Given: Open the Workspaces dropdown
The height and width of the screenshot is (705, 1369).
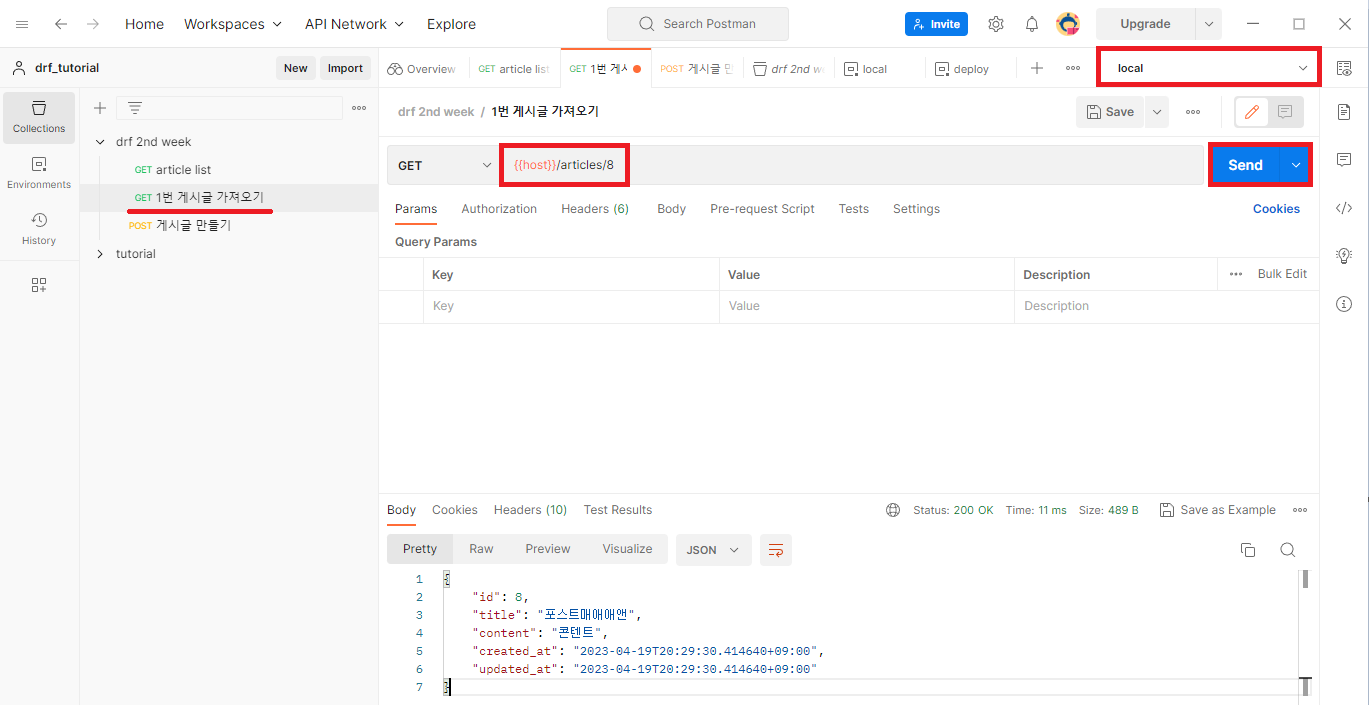Looking at the screenshot, I should pos(233,24).
